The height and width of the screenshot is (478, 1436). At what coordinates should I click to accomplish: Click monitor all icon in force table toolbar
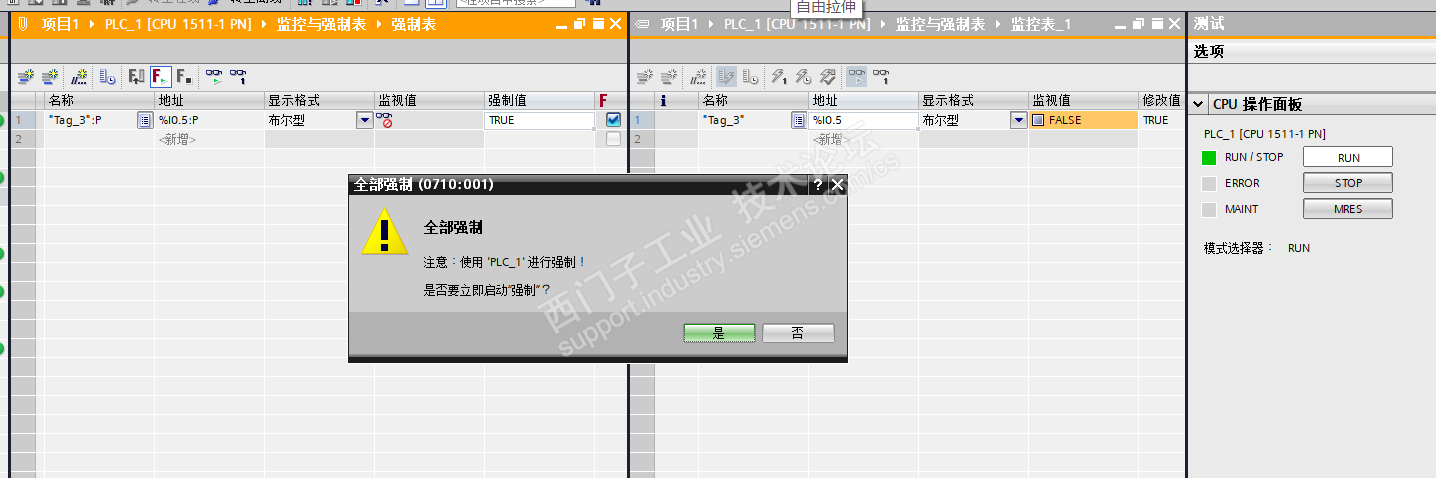click(214, 75)
